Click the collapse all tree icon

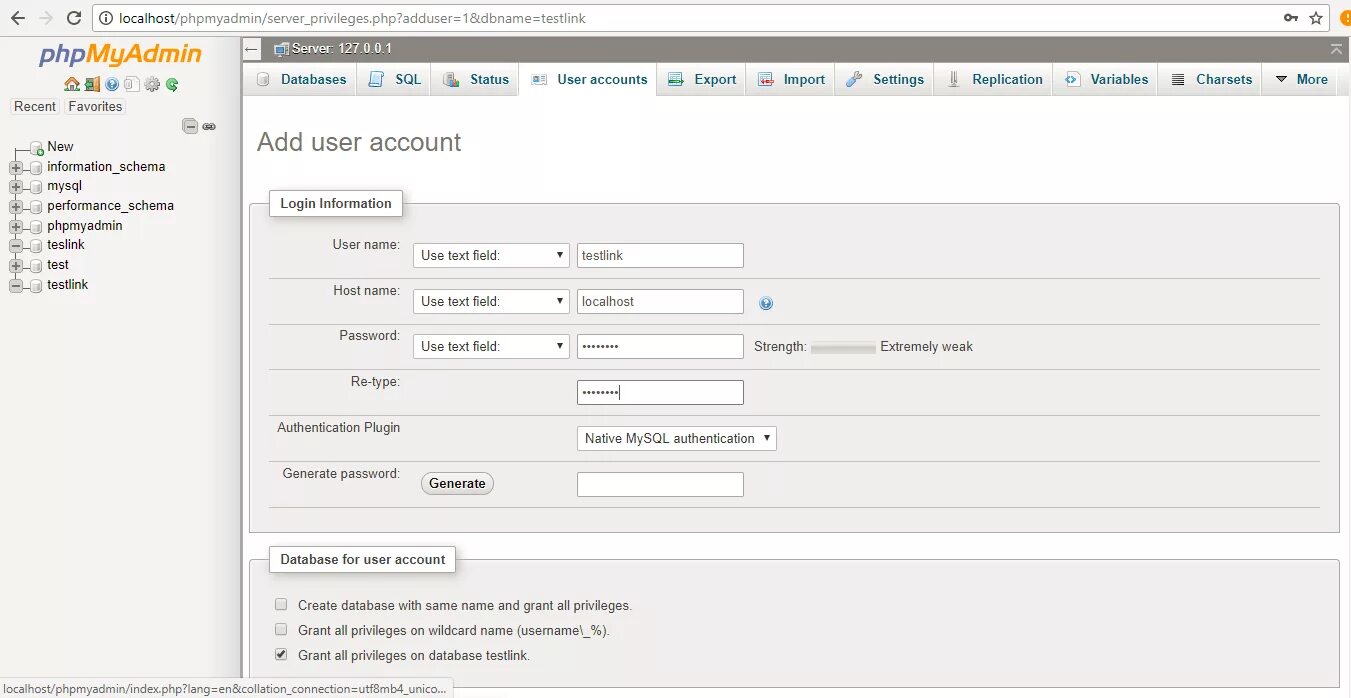point(190,126)
